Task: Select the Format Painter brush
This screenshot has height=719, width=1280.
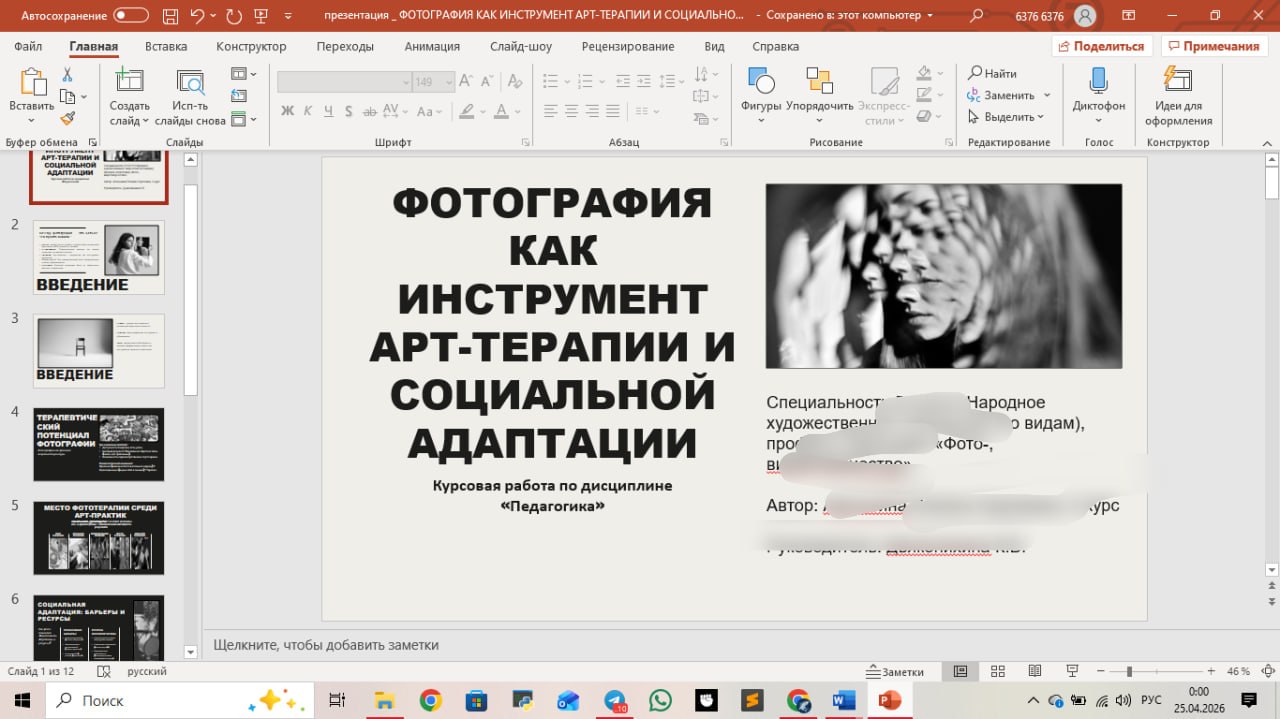Action: pos(68,117)
